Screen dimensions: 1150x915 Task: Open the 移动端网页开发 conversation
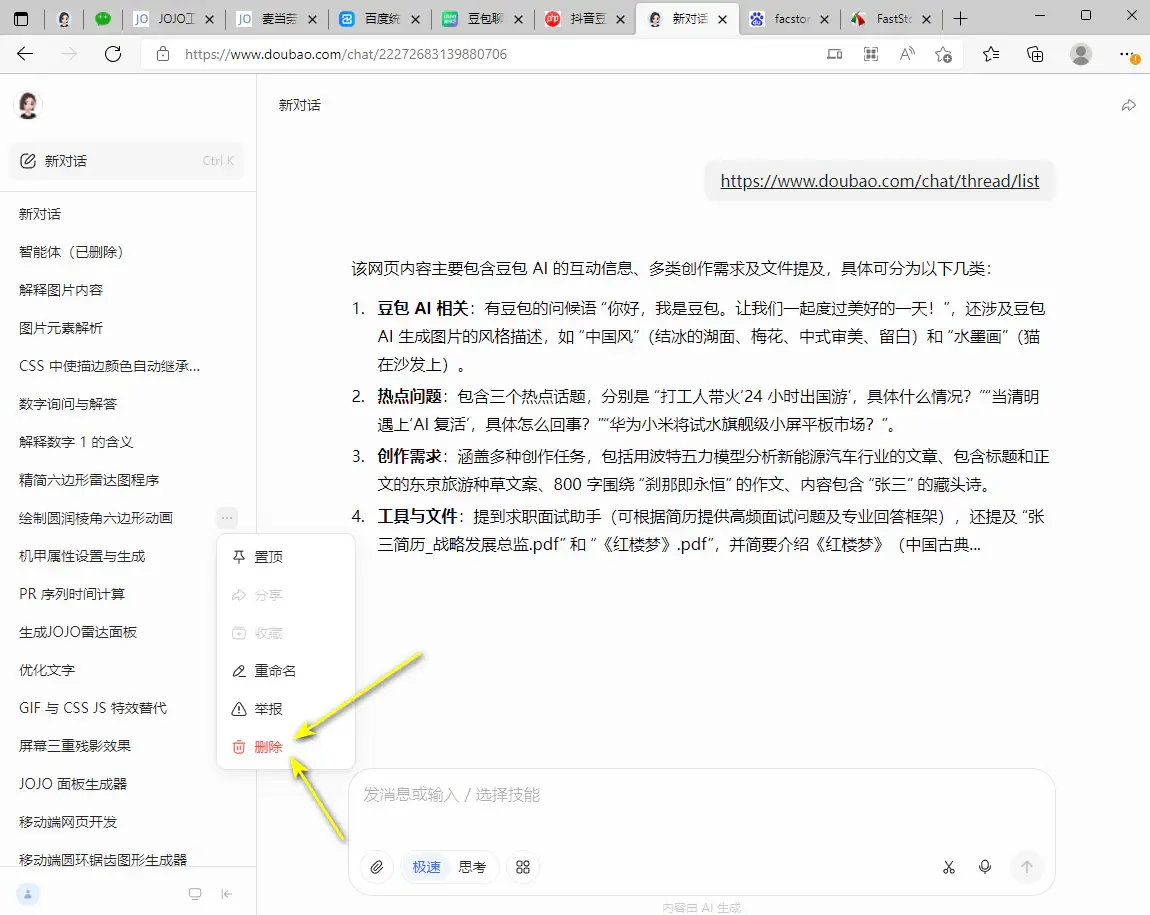[x=128, y=822]
